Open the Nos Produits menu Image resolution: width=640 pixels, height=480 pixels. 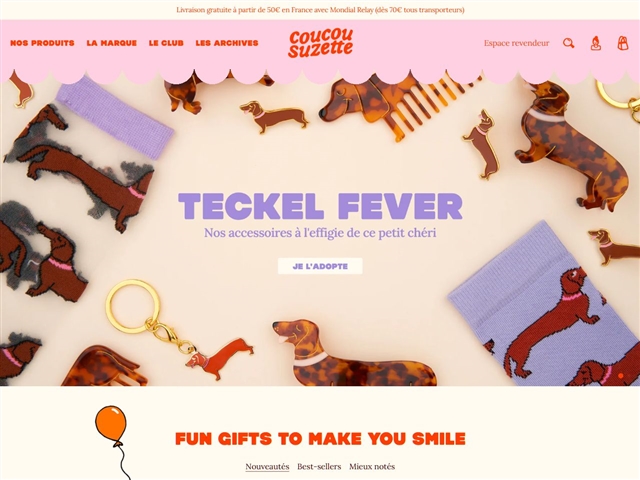(42, 43)
